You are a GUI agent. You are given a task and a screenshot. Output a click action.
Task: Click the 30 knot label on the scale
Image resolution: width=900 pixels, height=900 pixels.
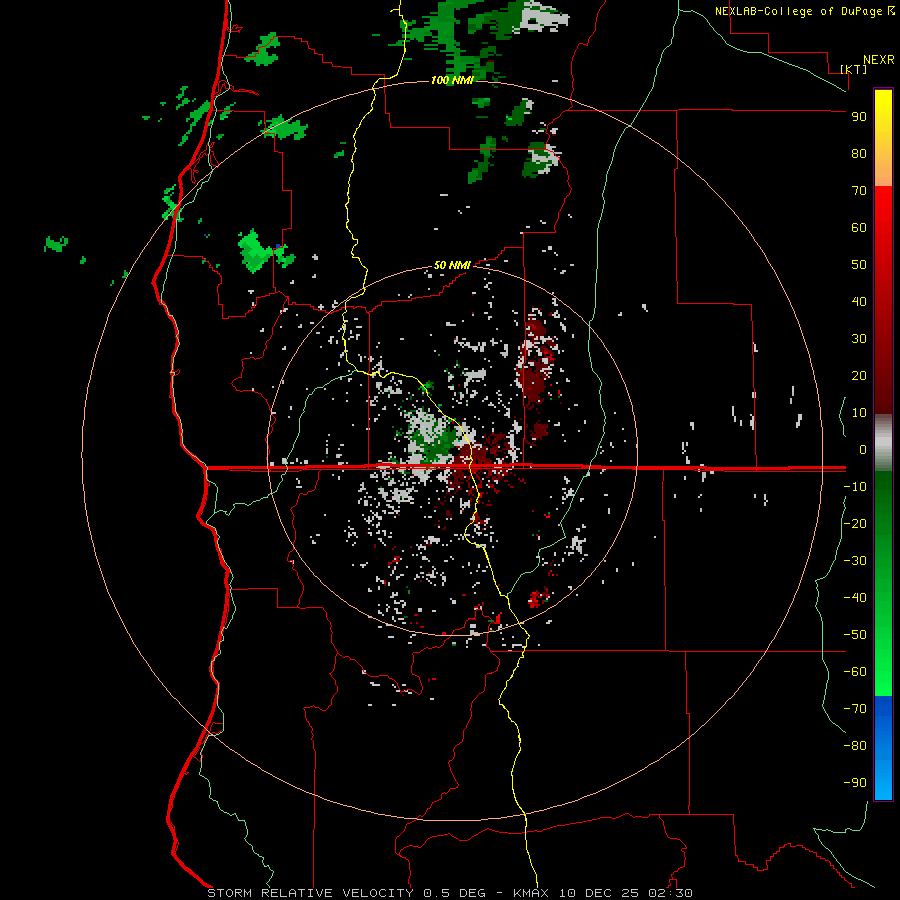(x=859, y=339)
